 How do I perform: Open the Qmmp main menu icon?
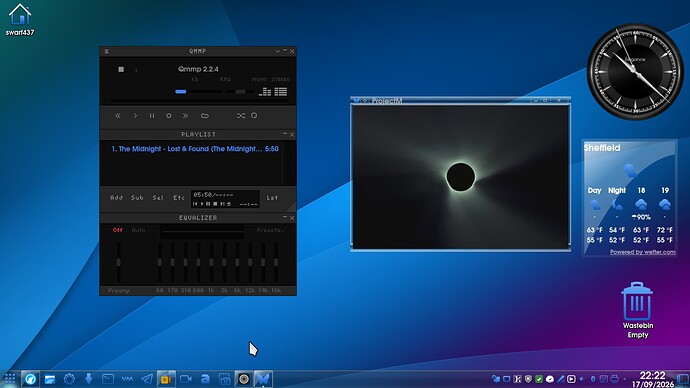(x=106, y=51)
